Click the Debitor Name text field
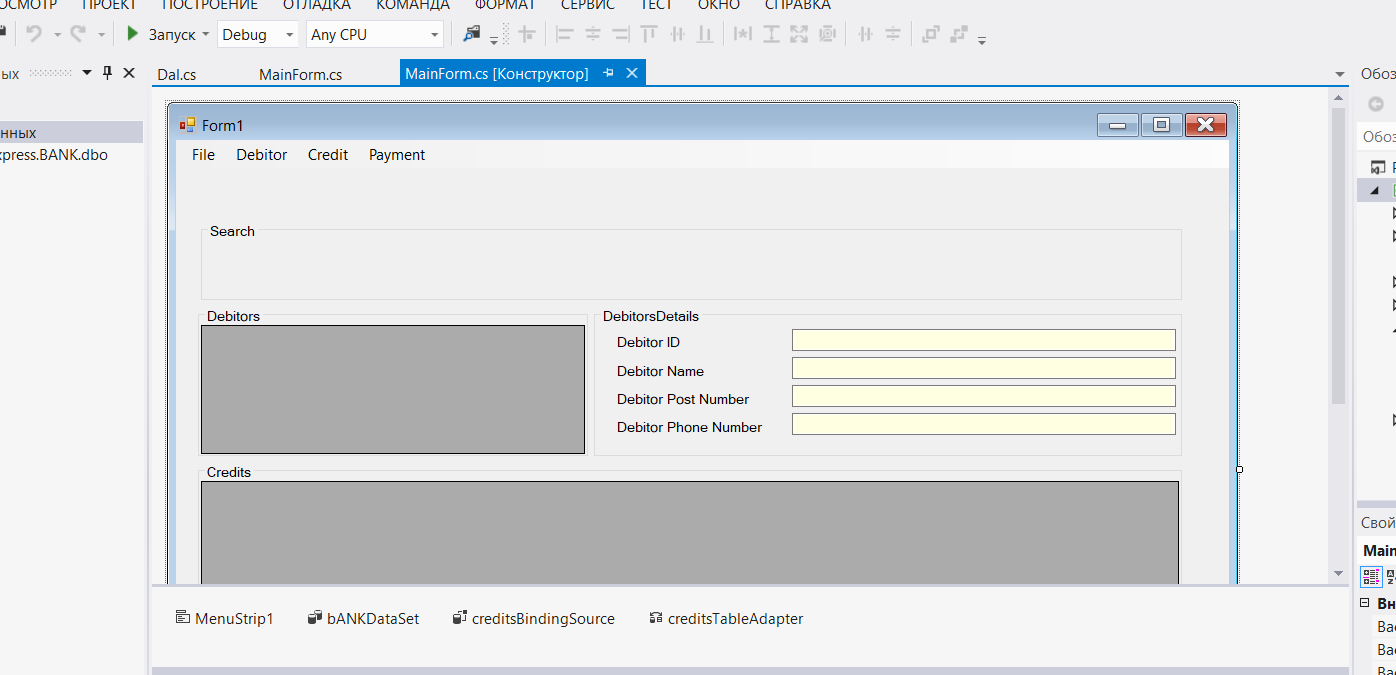 pyautogui.click(x=983, y=368)
